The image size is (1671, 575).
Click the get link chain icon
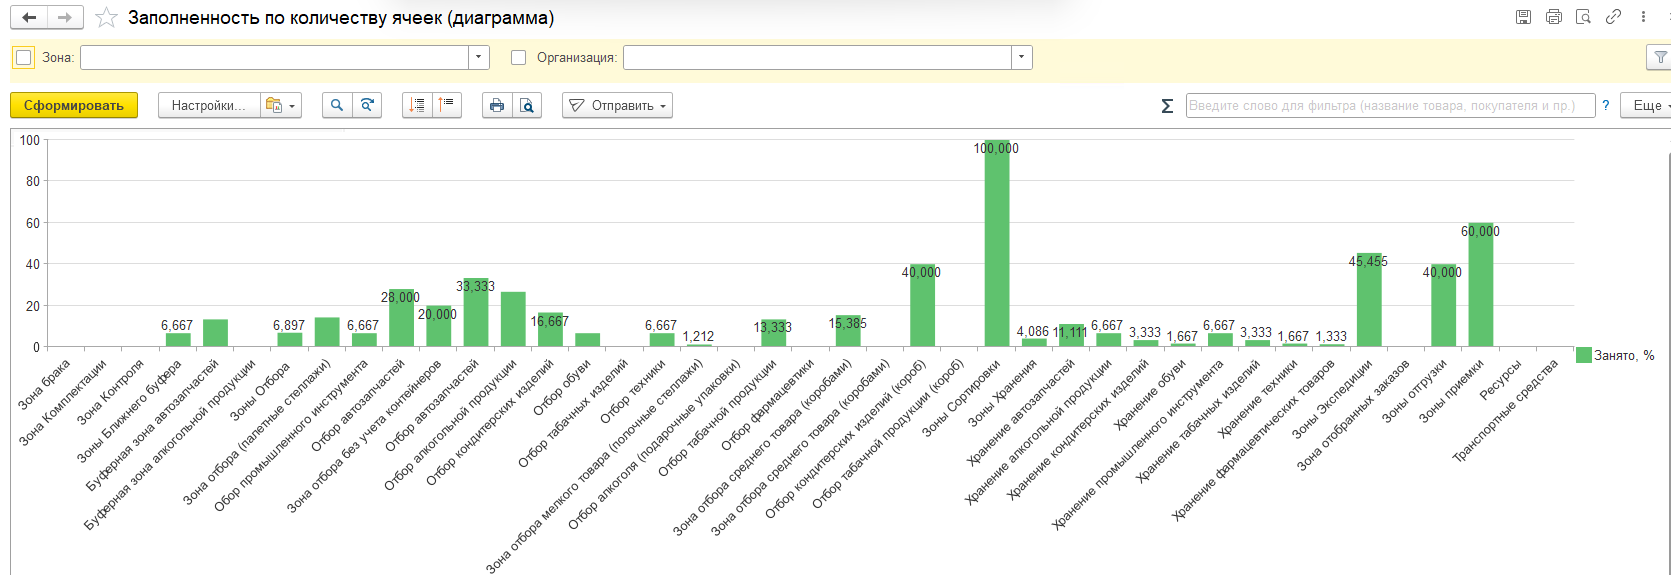click(1613, 17)
